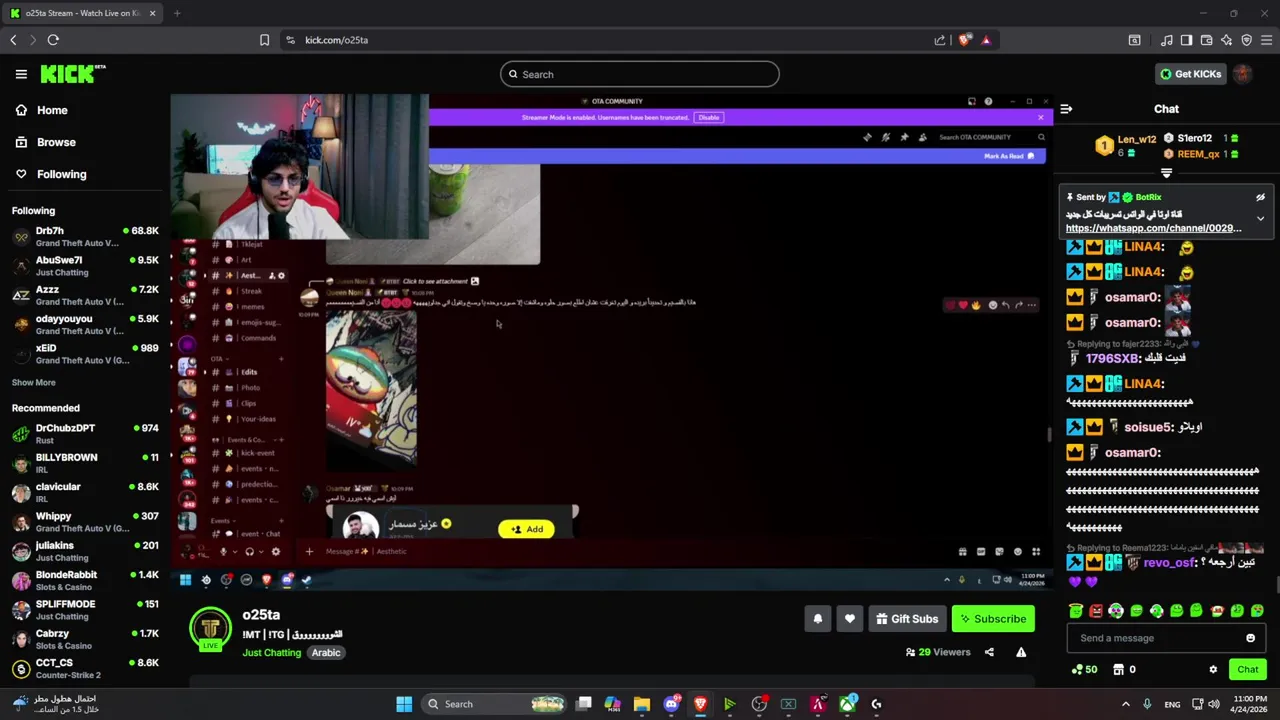
Task: Open SPLIFFMODE recommended channel
Action: pos(85,610)
